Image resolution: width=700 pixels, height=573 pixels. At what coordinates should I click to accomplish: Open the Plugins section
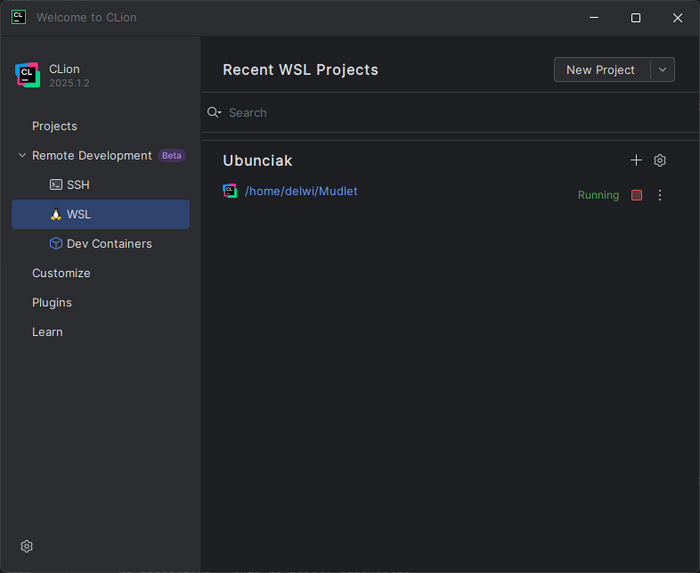52,303
